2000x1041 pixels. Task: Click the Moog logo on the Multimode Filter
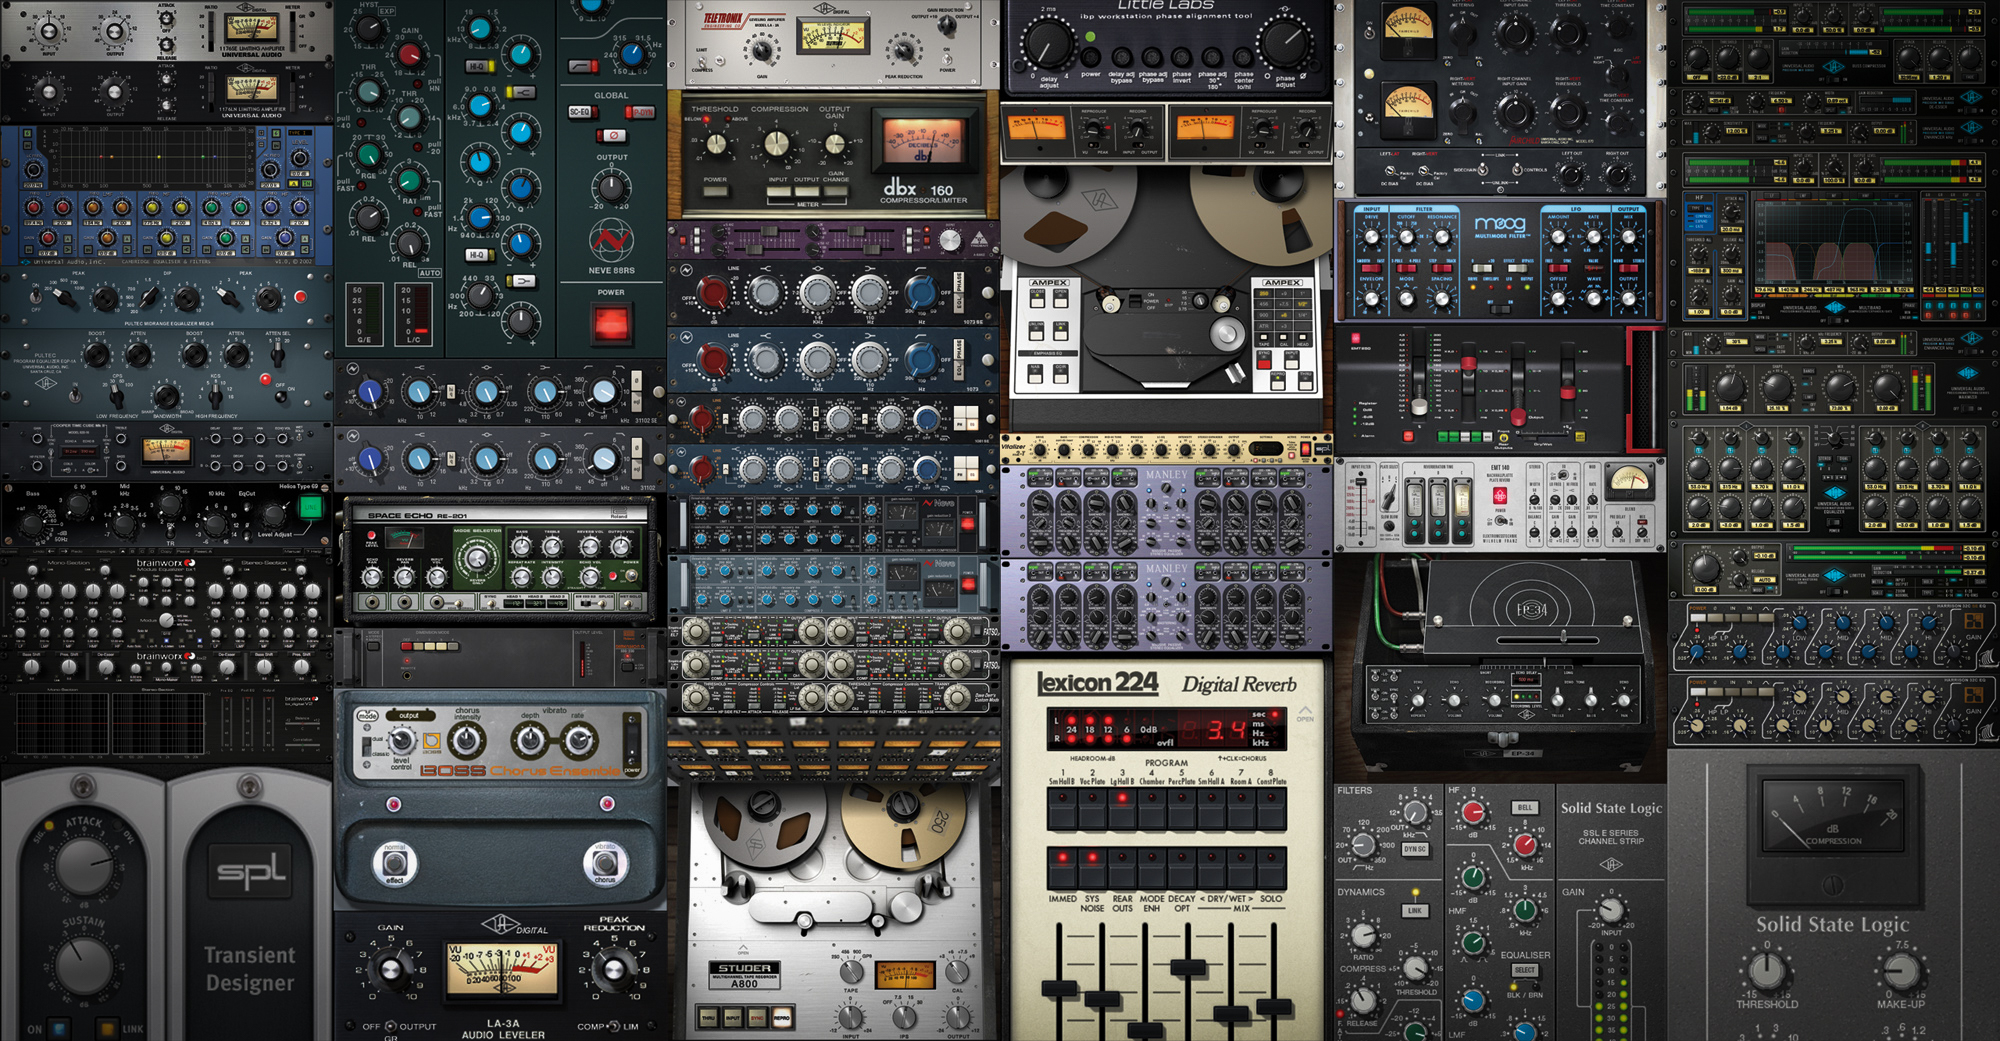click(1501, 225)
